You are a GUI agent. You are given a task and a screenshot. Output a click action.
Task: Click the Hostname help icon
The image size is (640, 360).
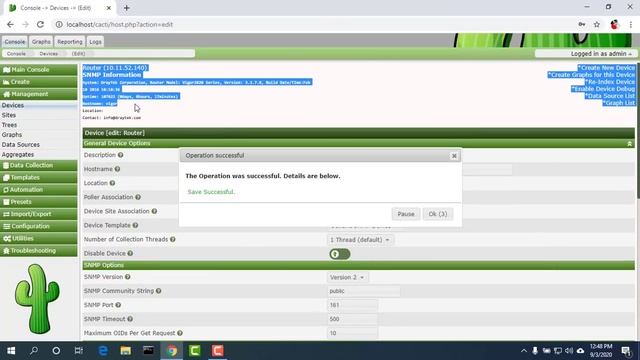coord(117,169)
